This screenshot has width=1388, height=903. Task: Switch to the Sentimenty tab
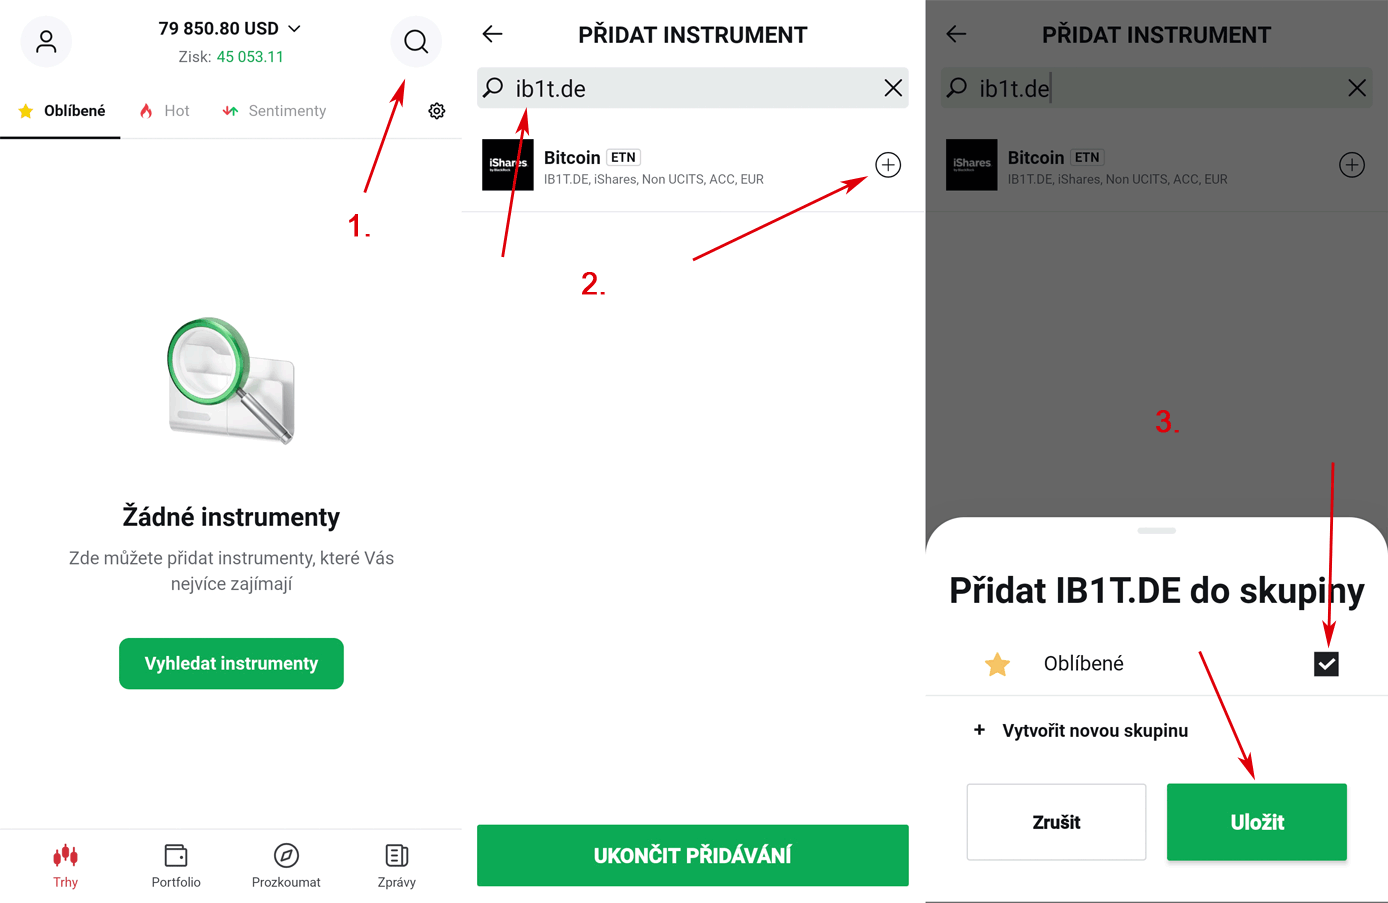point(275,111)
